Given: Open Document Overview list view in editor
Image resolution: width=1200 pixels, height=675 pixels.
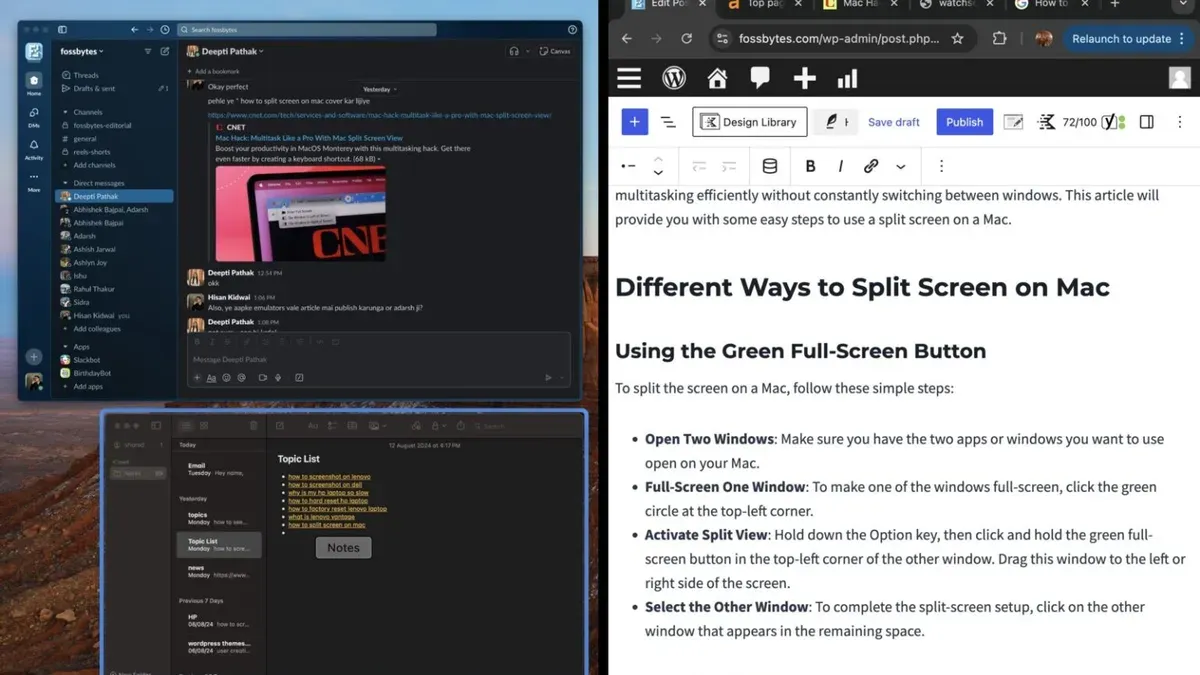Looking at the screenshot, I should click(x=668, y=122).
